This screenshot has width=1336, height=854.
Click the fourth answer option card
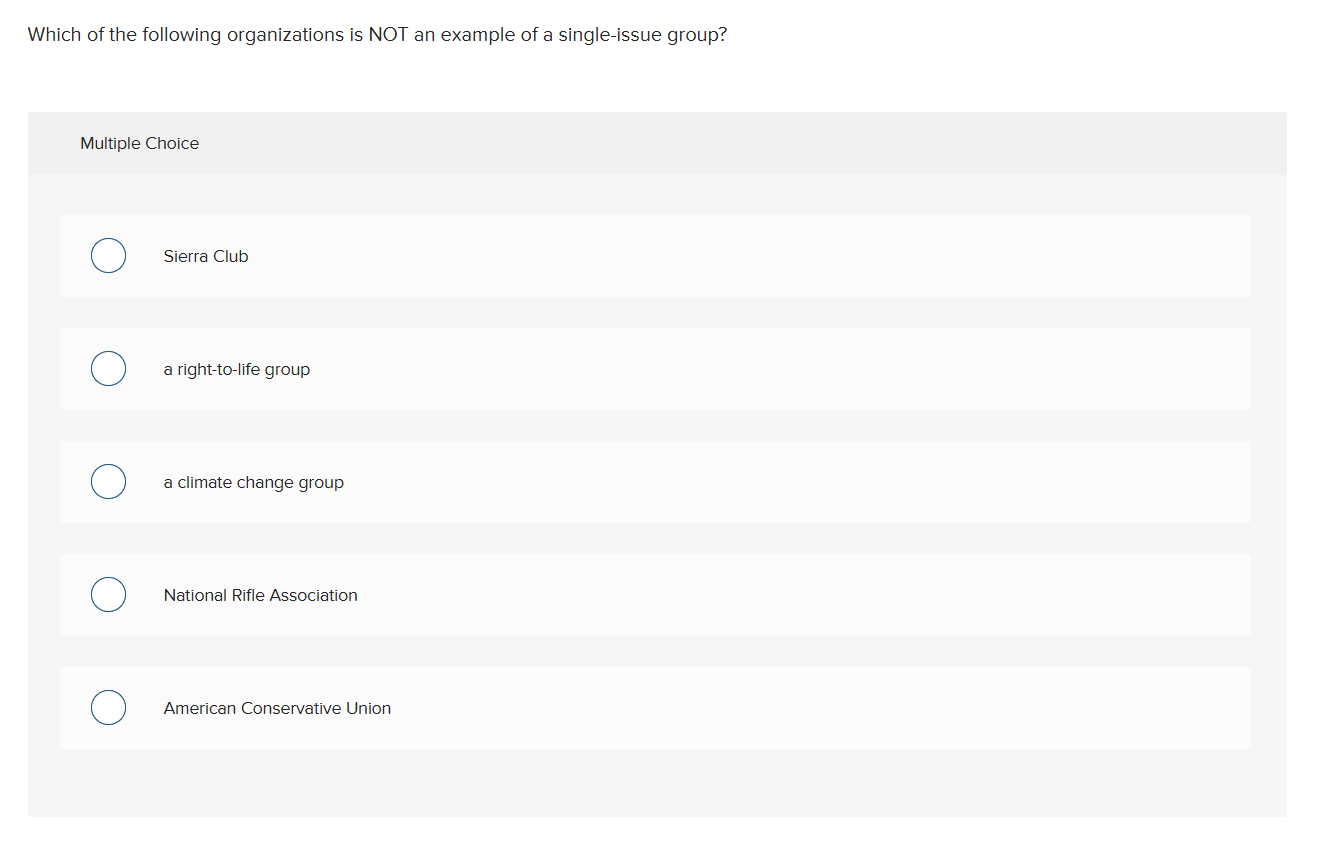(x=655, y=594)
